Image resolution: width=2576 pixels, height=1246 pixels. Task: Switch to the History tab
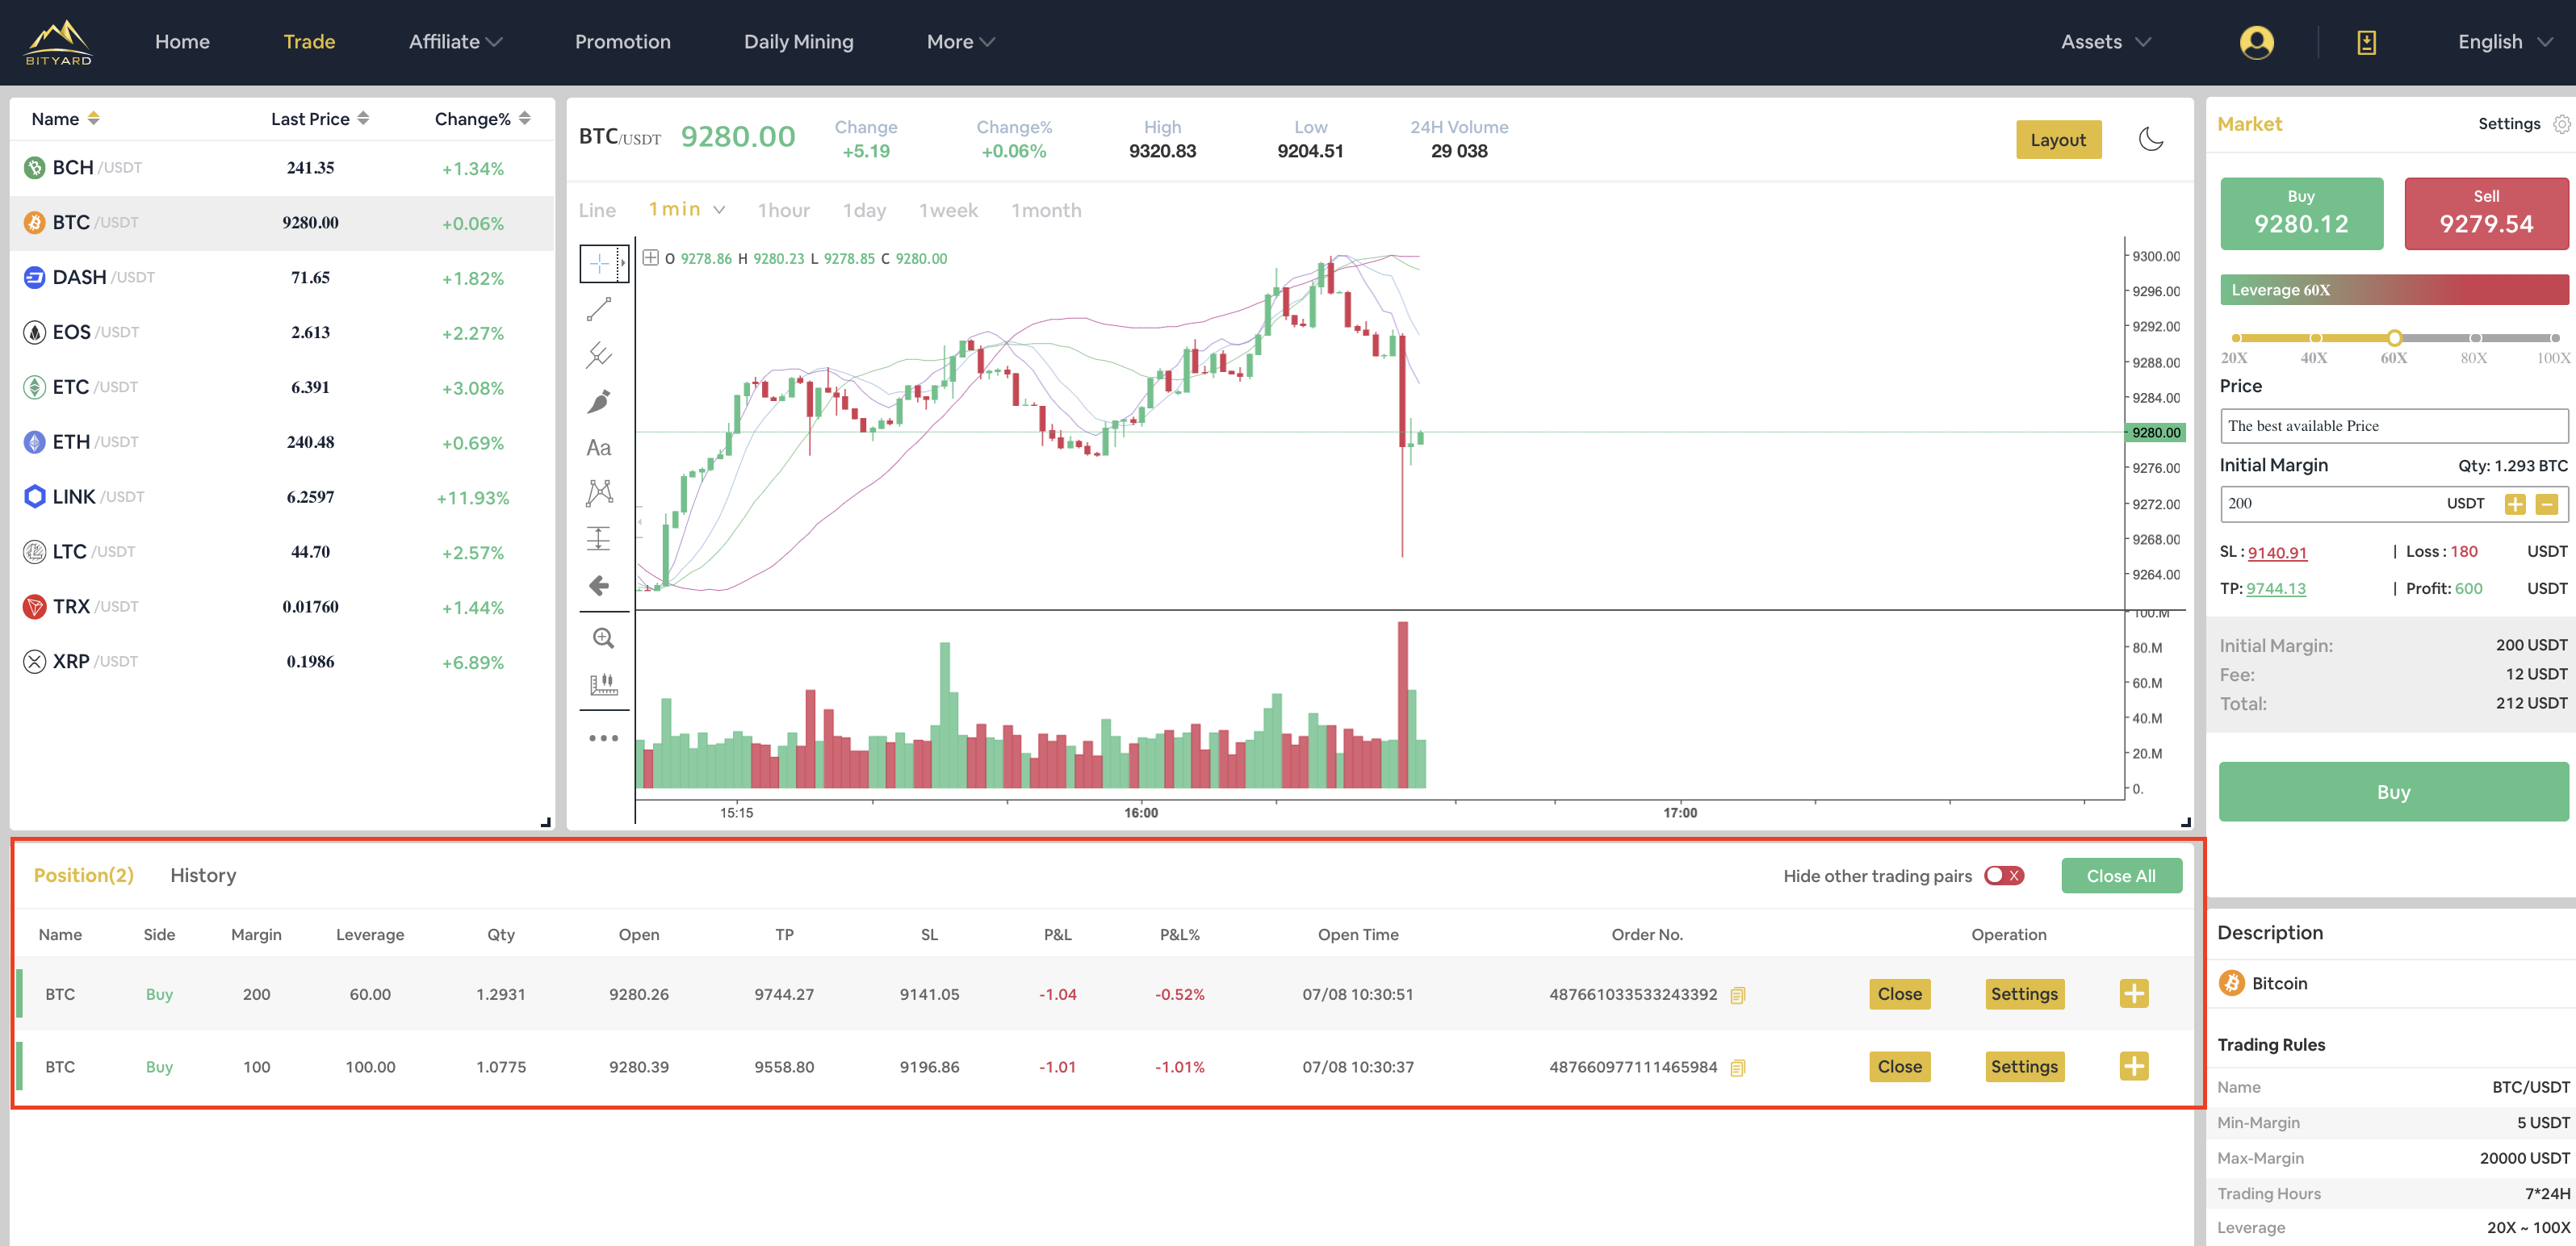pos(203,875)
